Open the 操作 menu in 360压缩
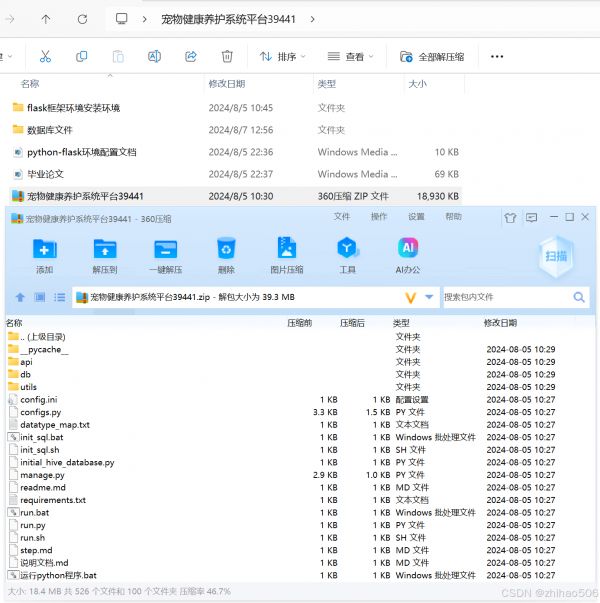The width and height of the screenshot is (600, 603). (x=378, y=217)
